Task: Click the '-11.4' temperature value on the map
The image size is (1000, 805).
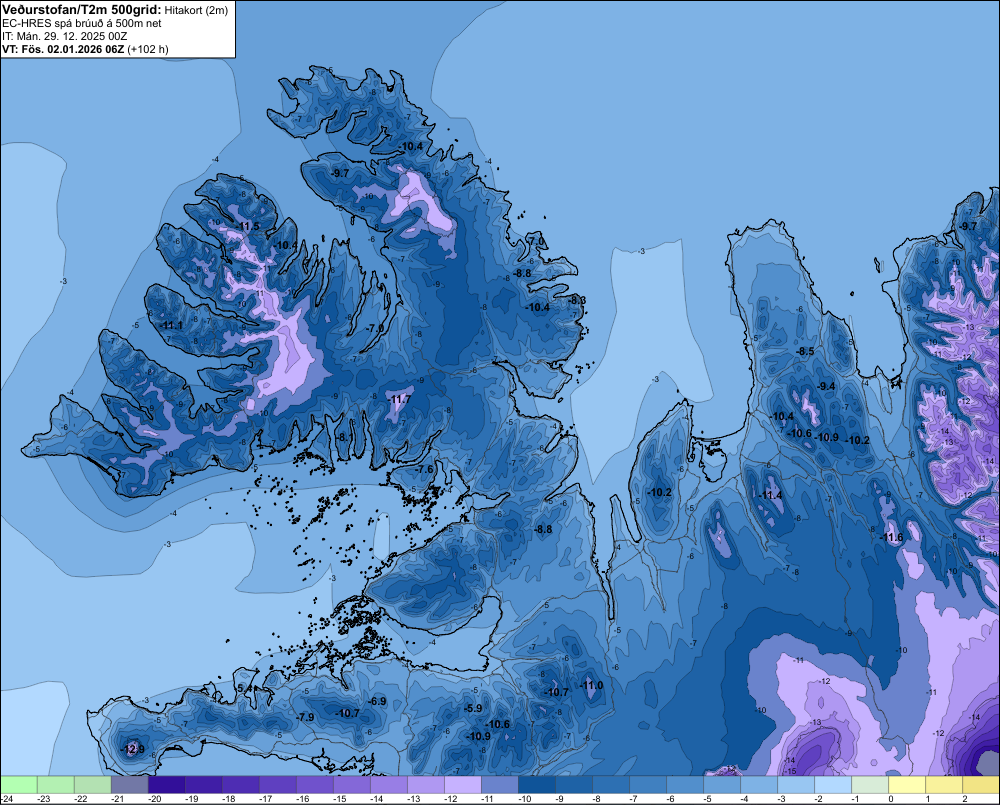Action: click(x=770, y=495)
